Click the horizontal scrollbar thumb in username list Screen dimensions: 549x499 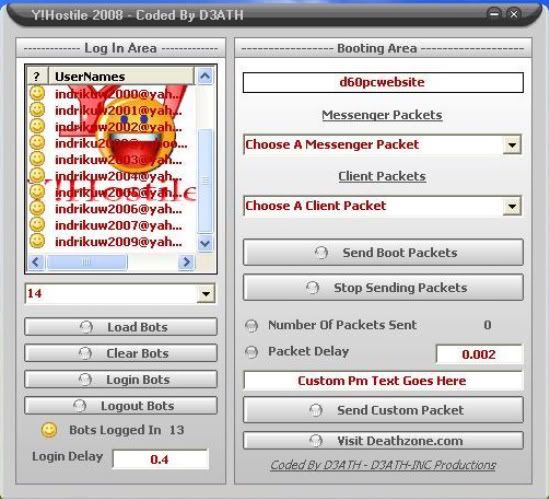click(x=87, y=262)
